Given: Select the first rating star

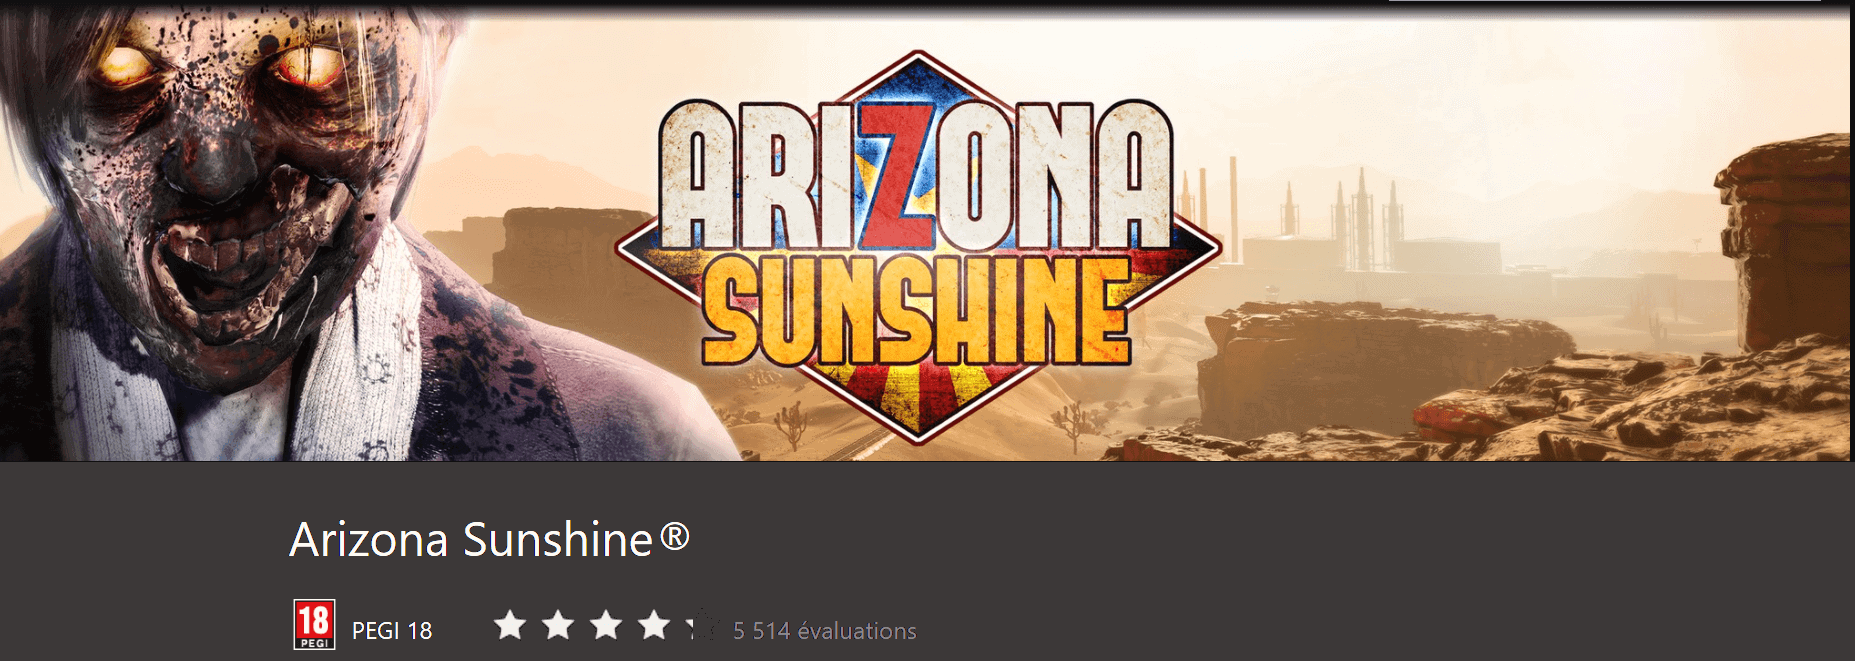Looking at the screenshot, I should tap(510, 626).
